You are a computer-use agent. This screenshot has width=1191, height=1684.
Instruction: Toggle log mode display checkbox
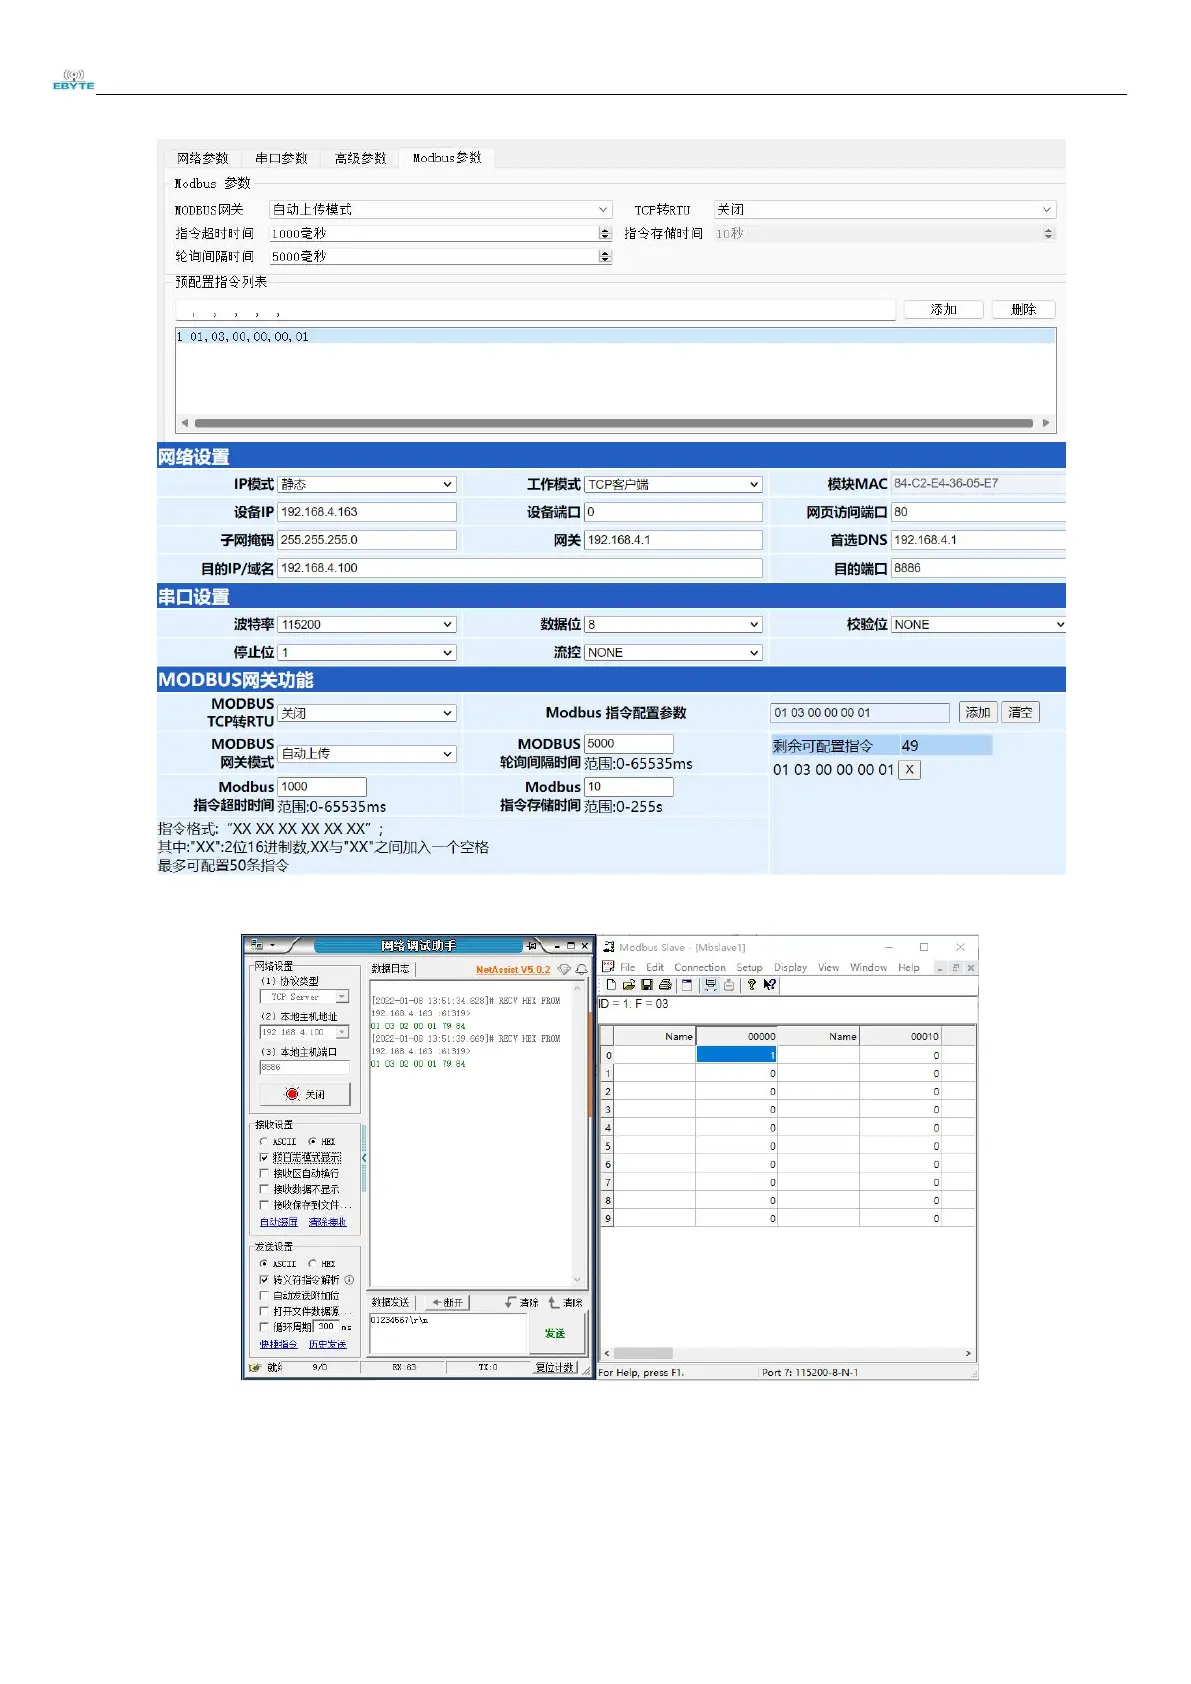tap(264, 1157)
